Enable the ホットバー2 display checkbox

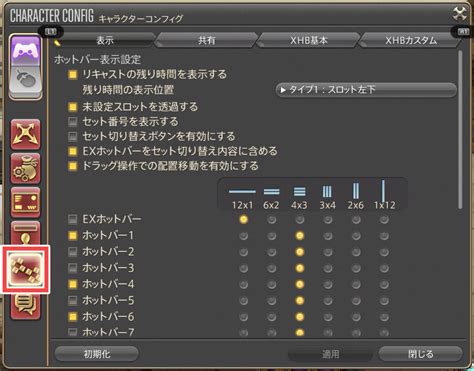click(73, 252)
